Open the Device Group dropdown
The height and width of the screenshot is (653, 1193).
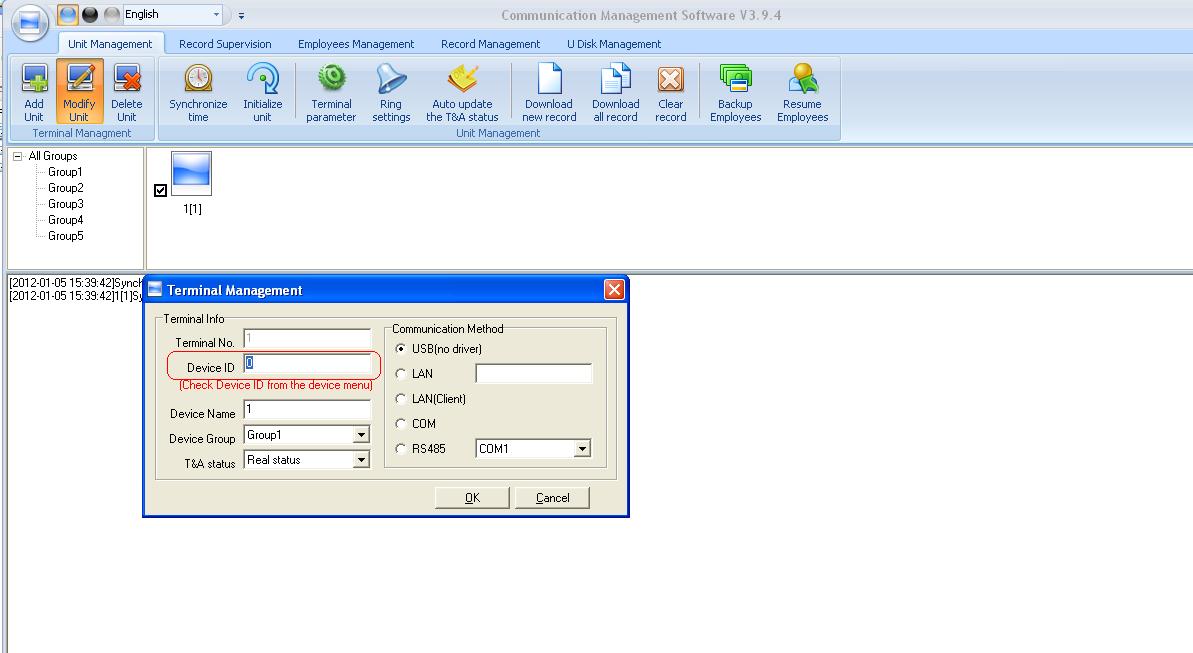[x=361, y=436]
